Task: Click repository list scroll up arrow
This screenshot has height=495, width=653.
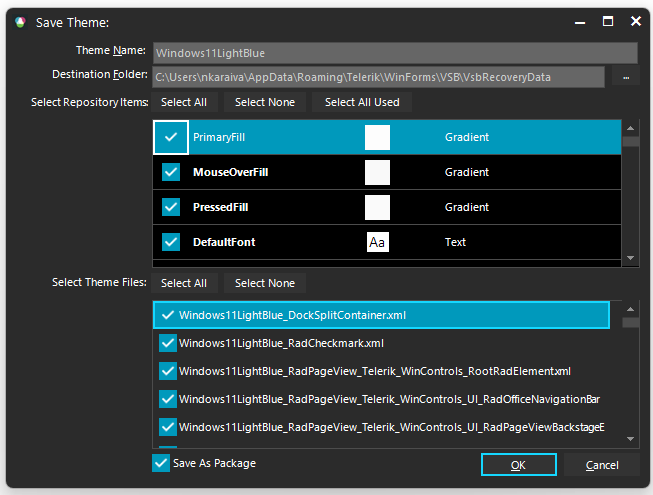Action: tap(631, 128)
